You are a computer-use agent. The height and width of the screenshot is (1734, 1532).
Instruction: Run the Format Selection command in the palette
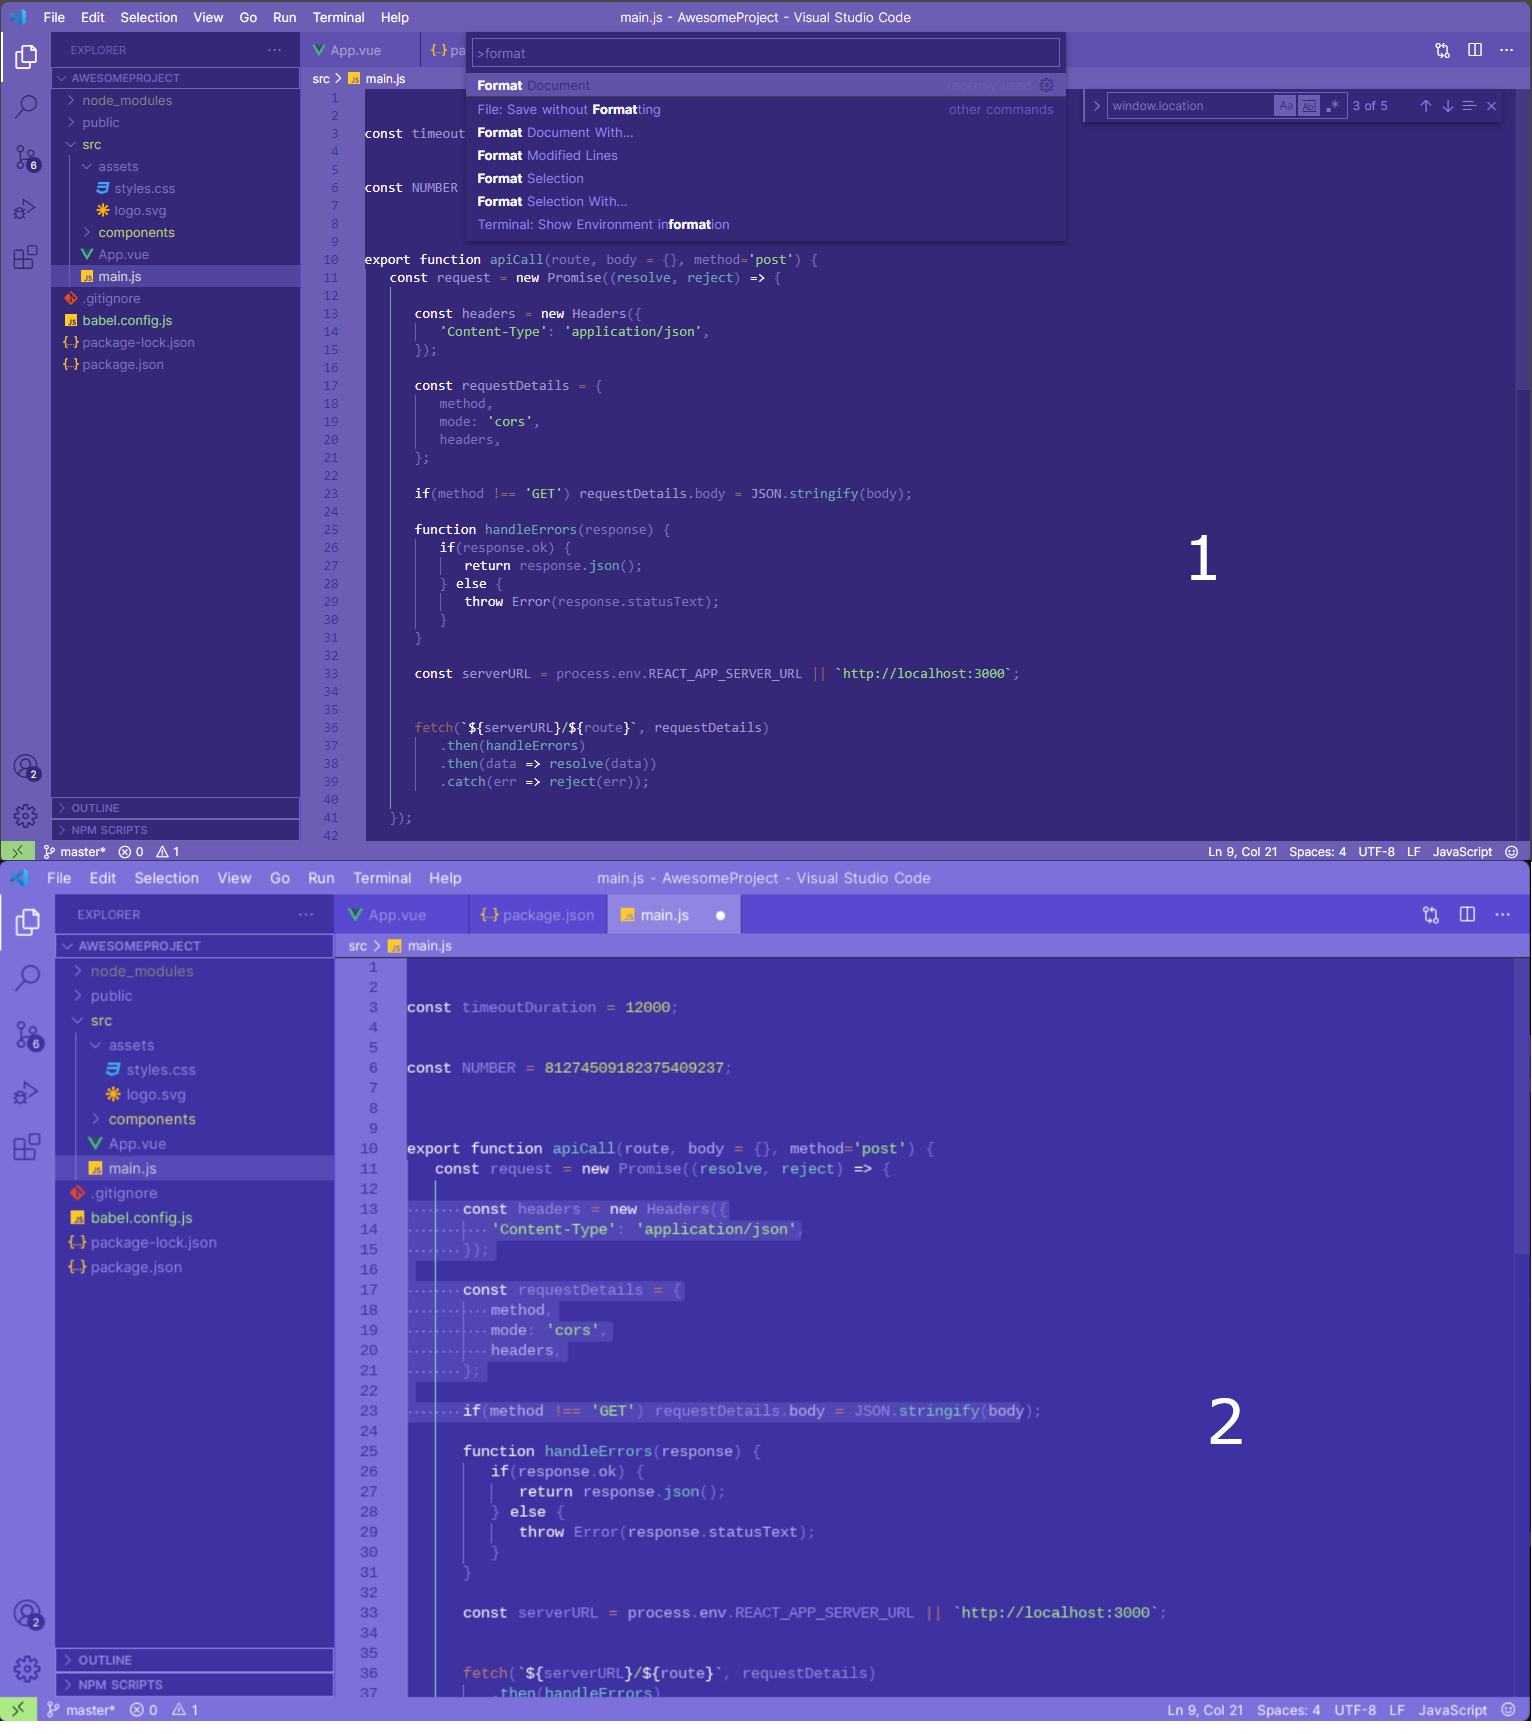(x=766, y=178)
